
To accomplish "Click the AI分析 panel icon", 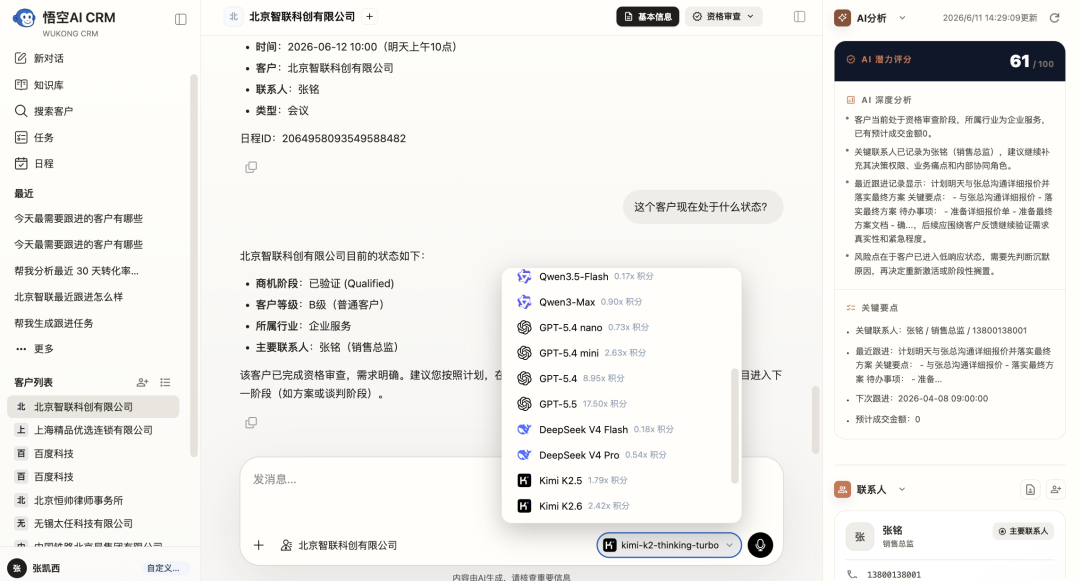I will [842, 18].
